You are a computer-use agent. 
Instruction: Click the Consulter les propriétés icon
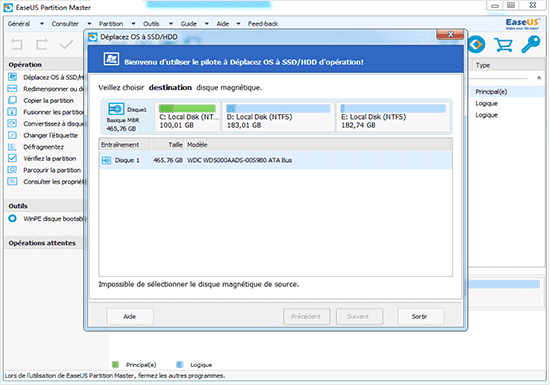coord(12,181)
